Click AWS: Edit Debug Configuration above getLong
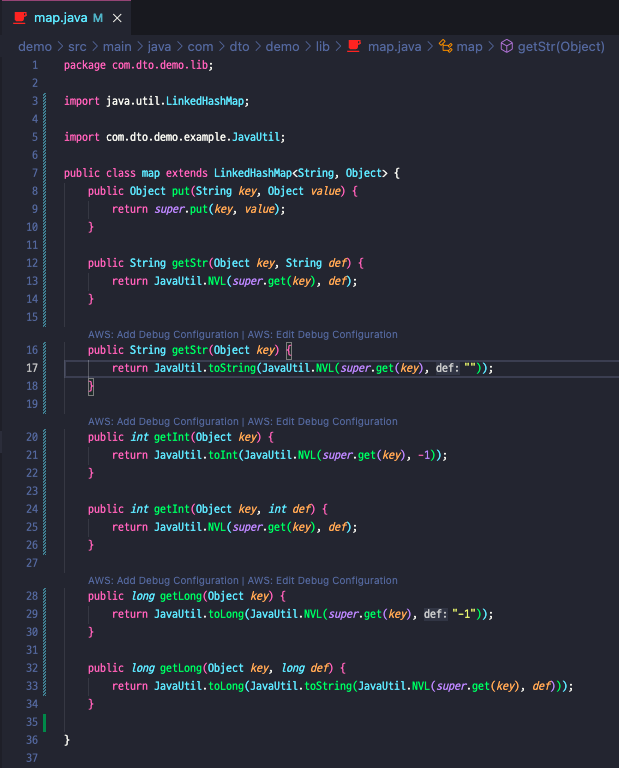This screenshot has height=768, width=619. 322,580
